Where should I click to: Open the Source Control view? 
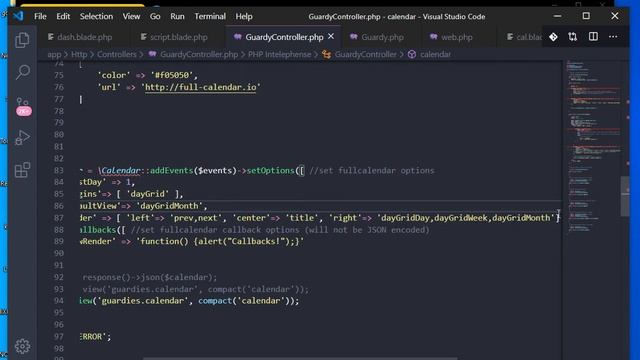coord(23,106)
